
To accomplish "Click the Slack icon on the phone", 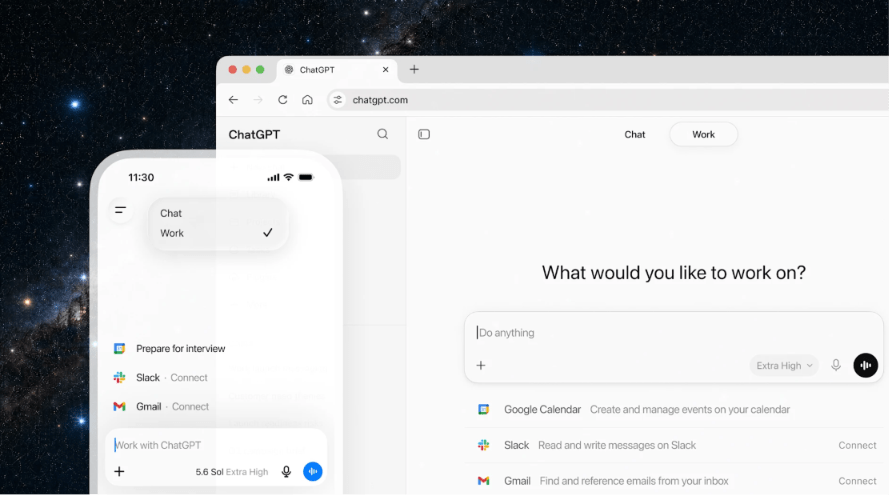I will [x=119, y=378].
